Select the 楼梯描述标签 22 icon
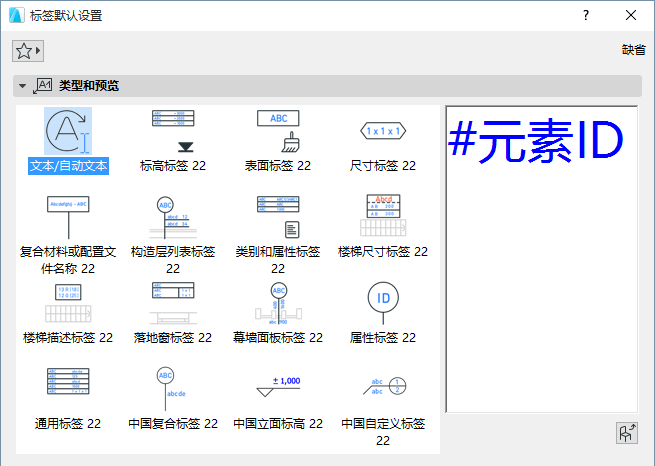The width and height of the screenshot is (655, 466). (x=68, y=303)
